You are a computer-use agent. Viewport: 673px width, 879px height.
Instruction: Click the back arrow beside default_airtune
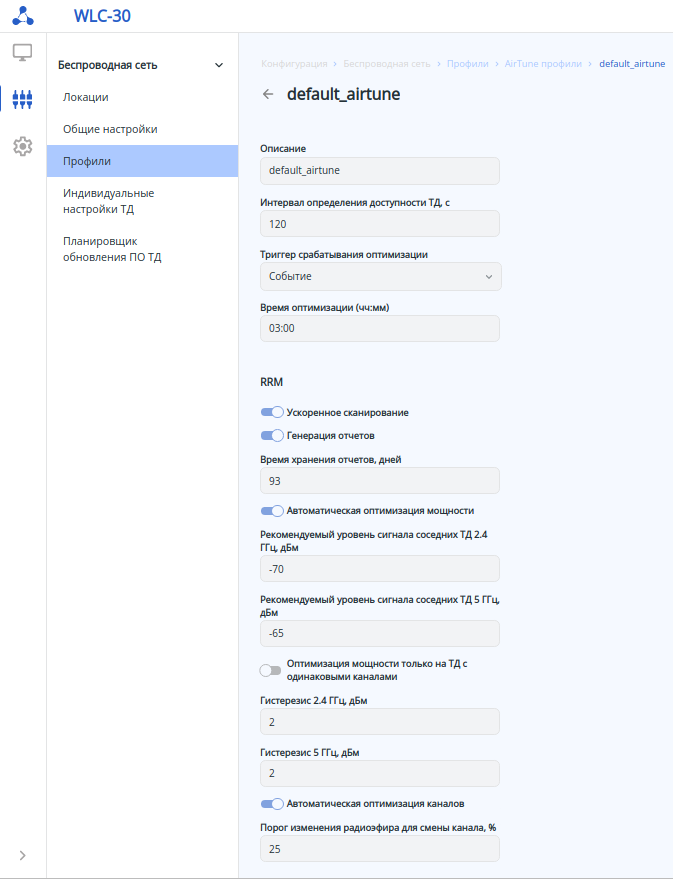coord(267,95)
